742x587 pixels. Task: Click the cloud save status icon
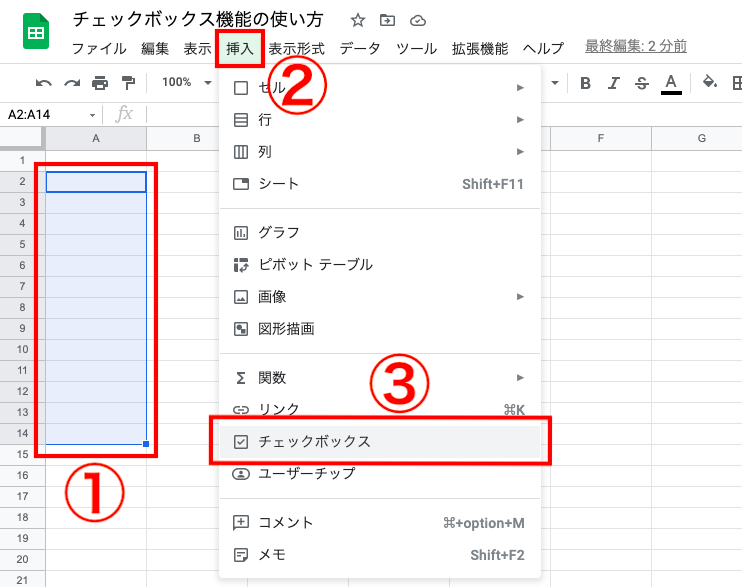417,20
